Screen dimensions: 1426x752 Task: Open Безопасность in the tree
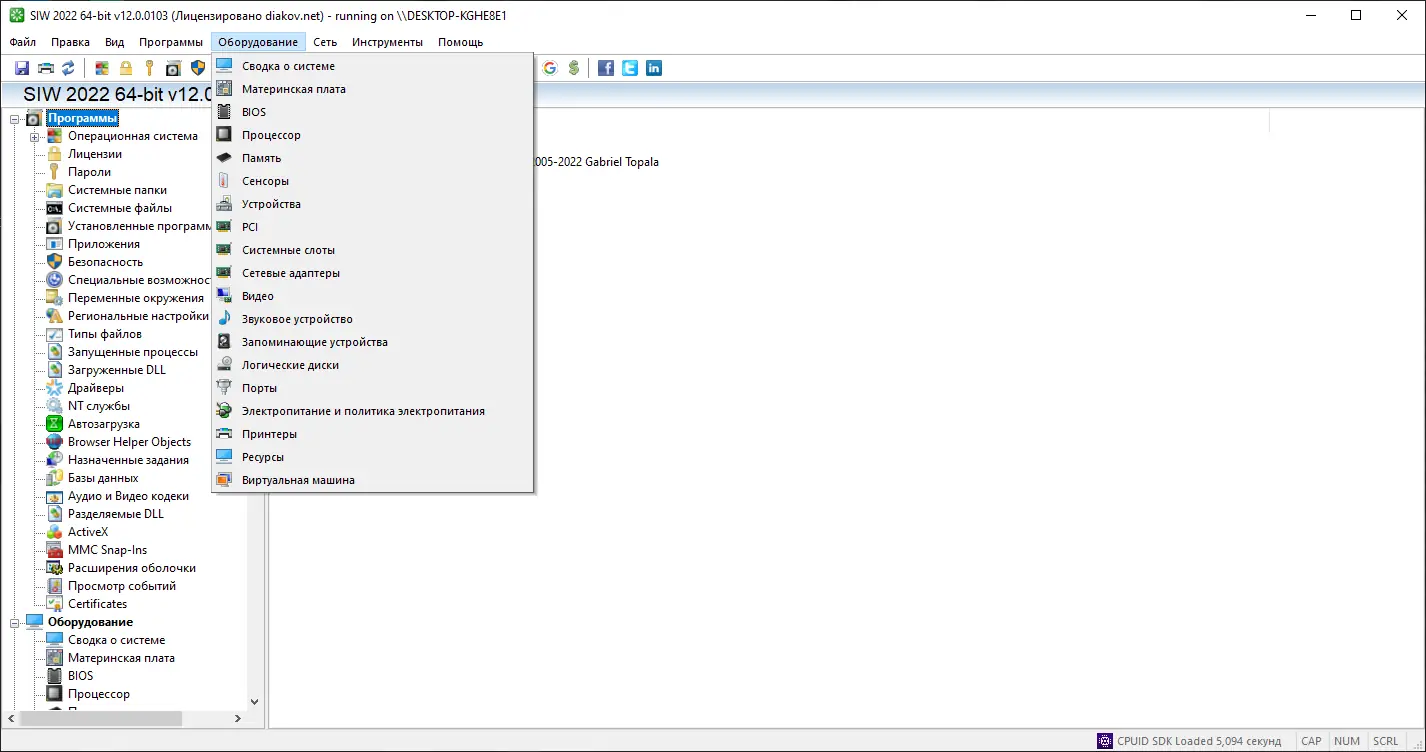[106, 262]
